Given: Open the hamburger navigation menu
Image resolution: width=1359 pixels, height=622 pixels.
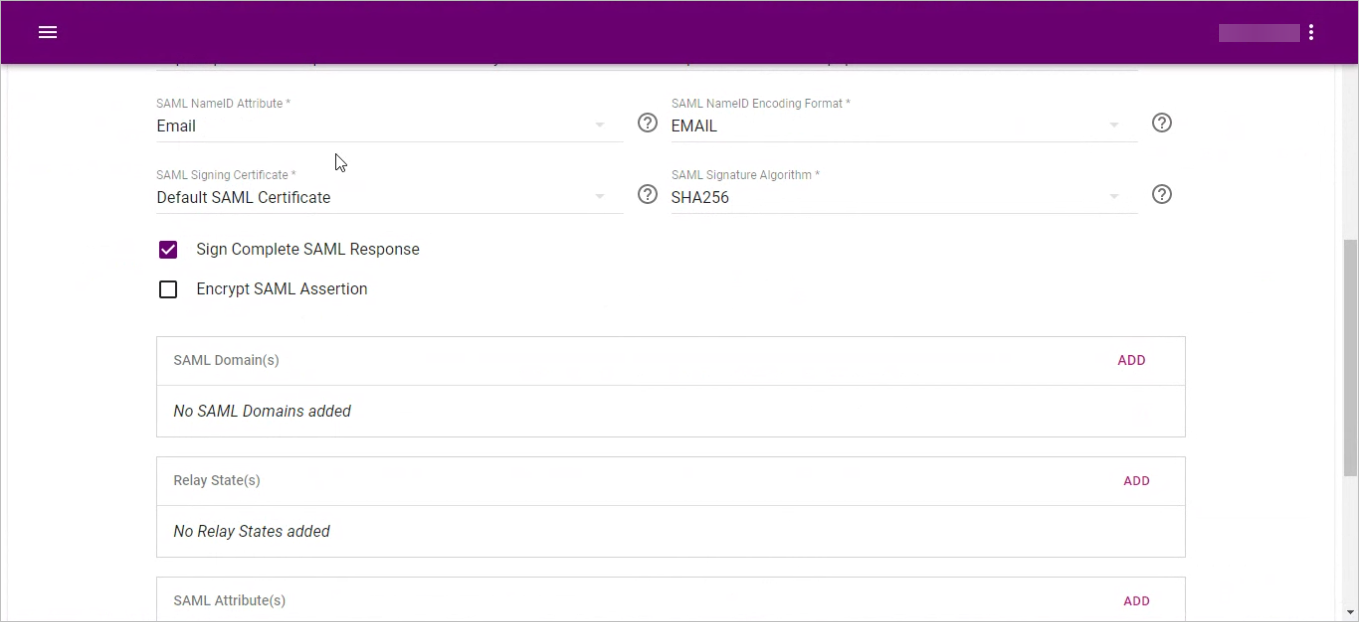Looking at the screenshot, I should [47, 32].
